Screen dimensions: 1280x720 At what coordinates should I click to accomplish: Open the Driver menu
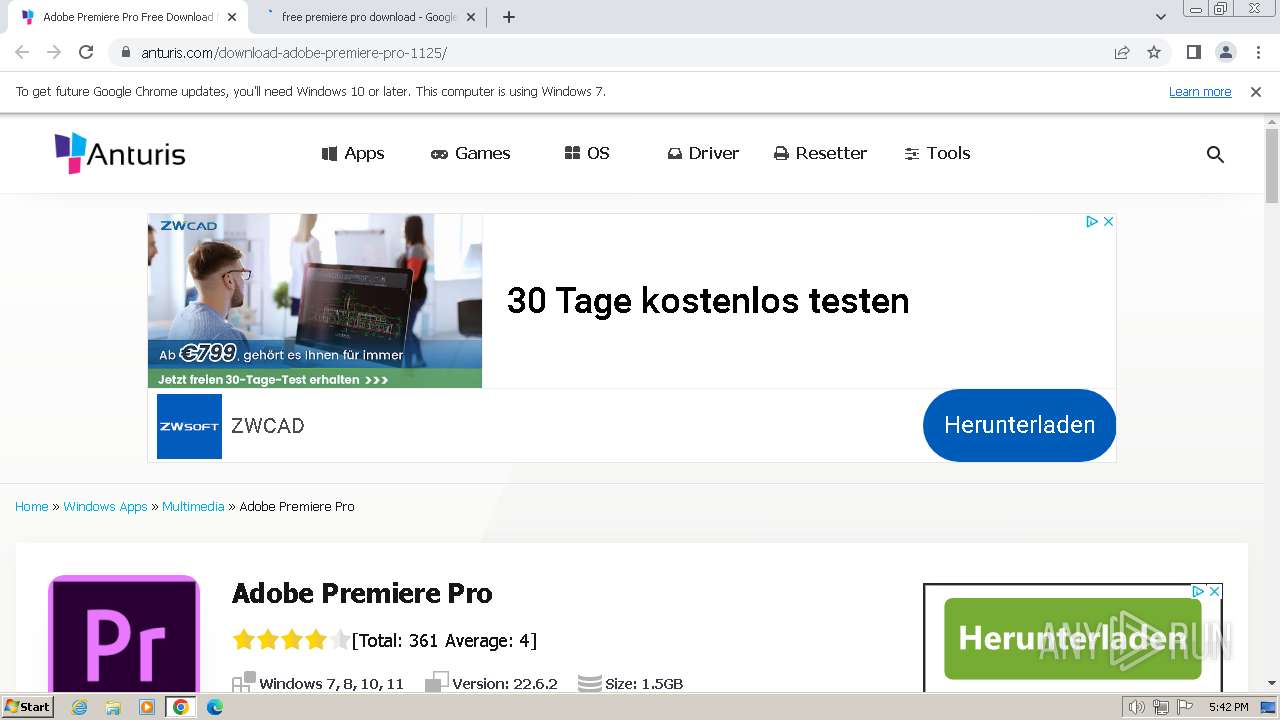coord(703,153)
